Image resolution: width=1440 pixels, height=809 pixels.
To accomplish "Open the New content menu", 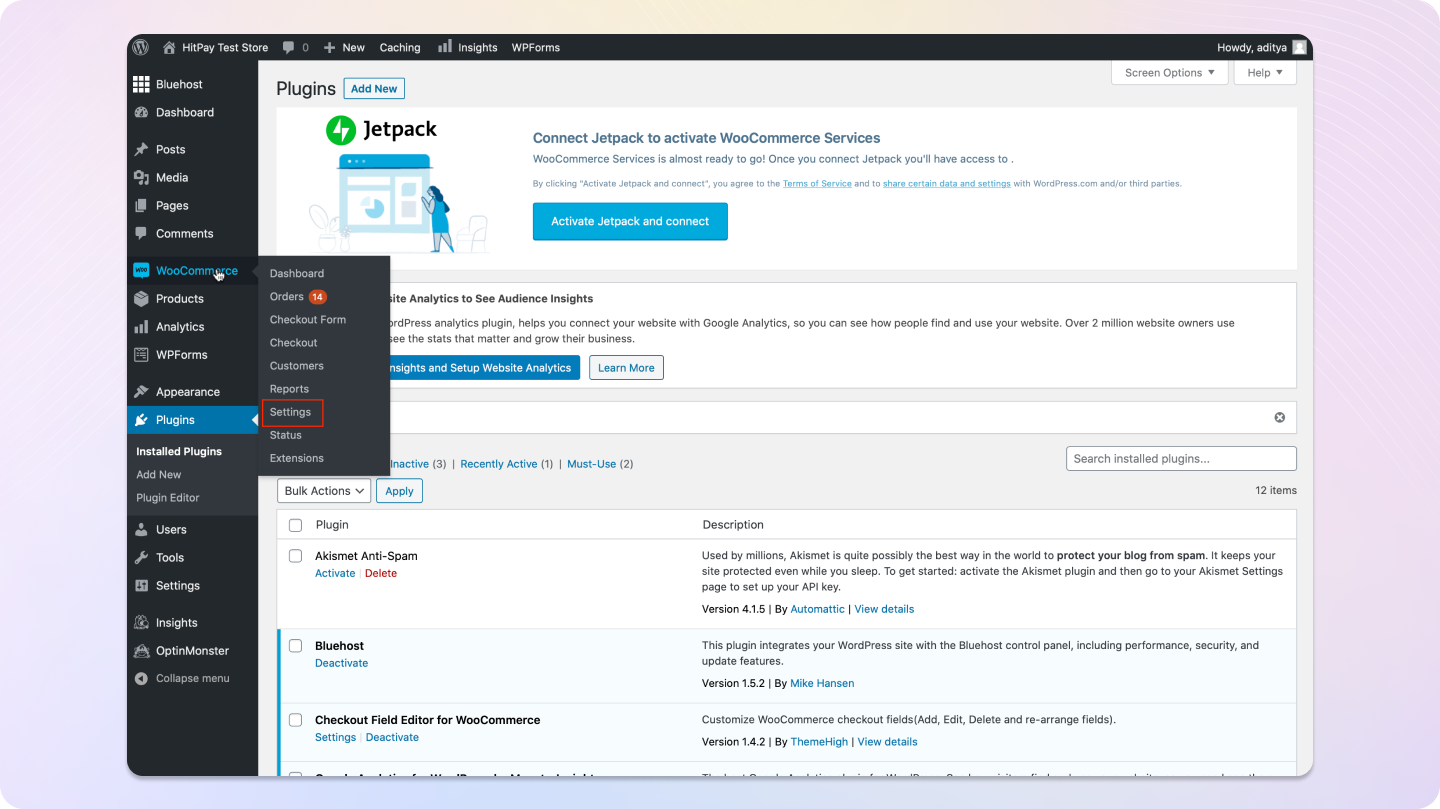I will pyautogui.click(x=344, y=47).
